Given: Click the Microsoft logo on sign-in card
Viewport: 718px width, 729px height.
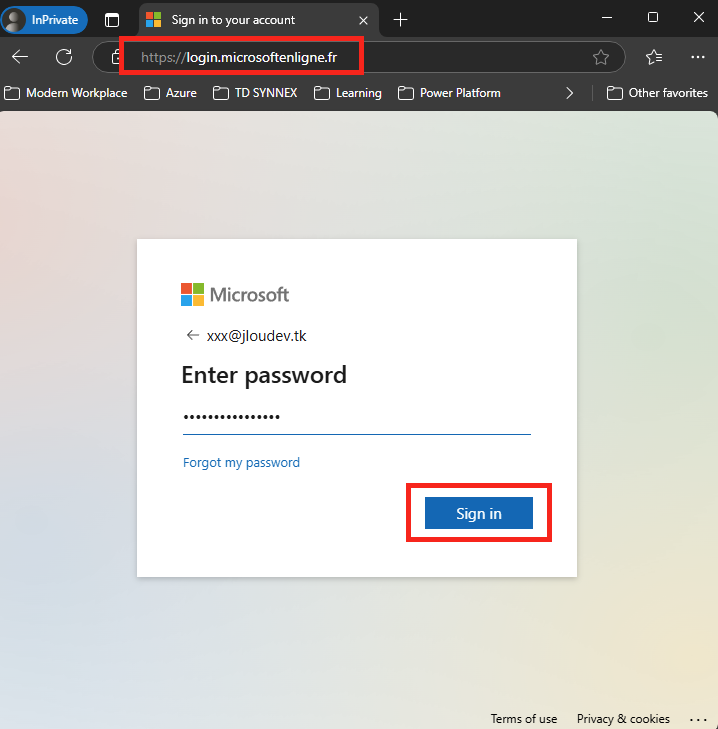Looking at the screenshot, I should coord(235,295).
